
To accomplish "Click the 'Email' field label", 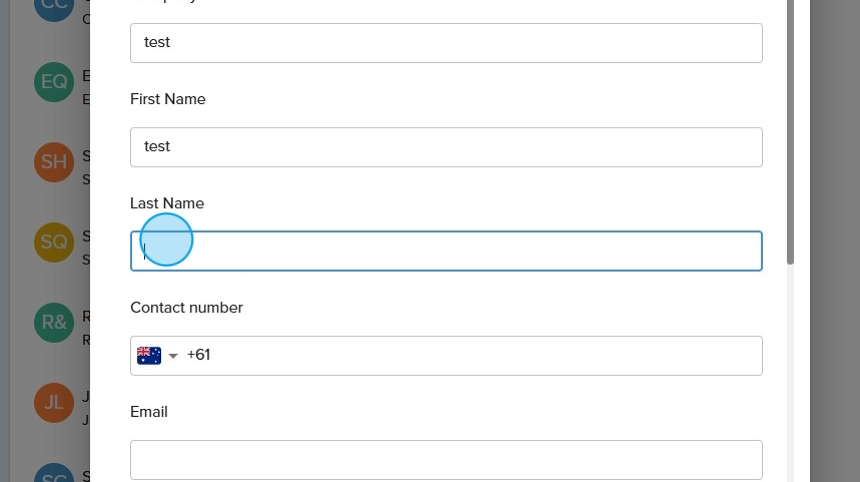I will point(149,411).
